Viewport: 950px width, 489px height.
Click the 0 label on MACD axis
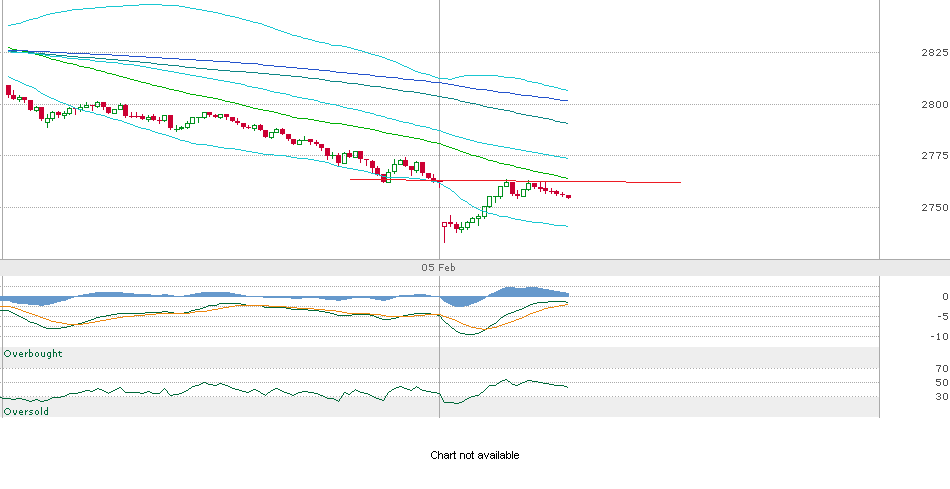point(944,297)
